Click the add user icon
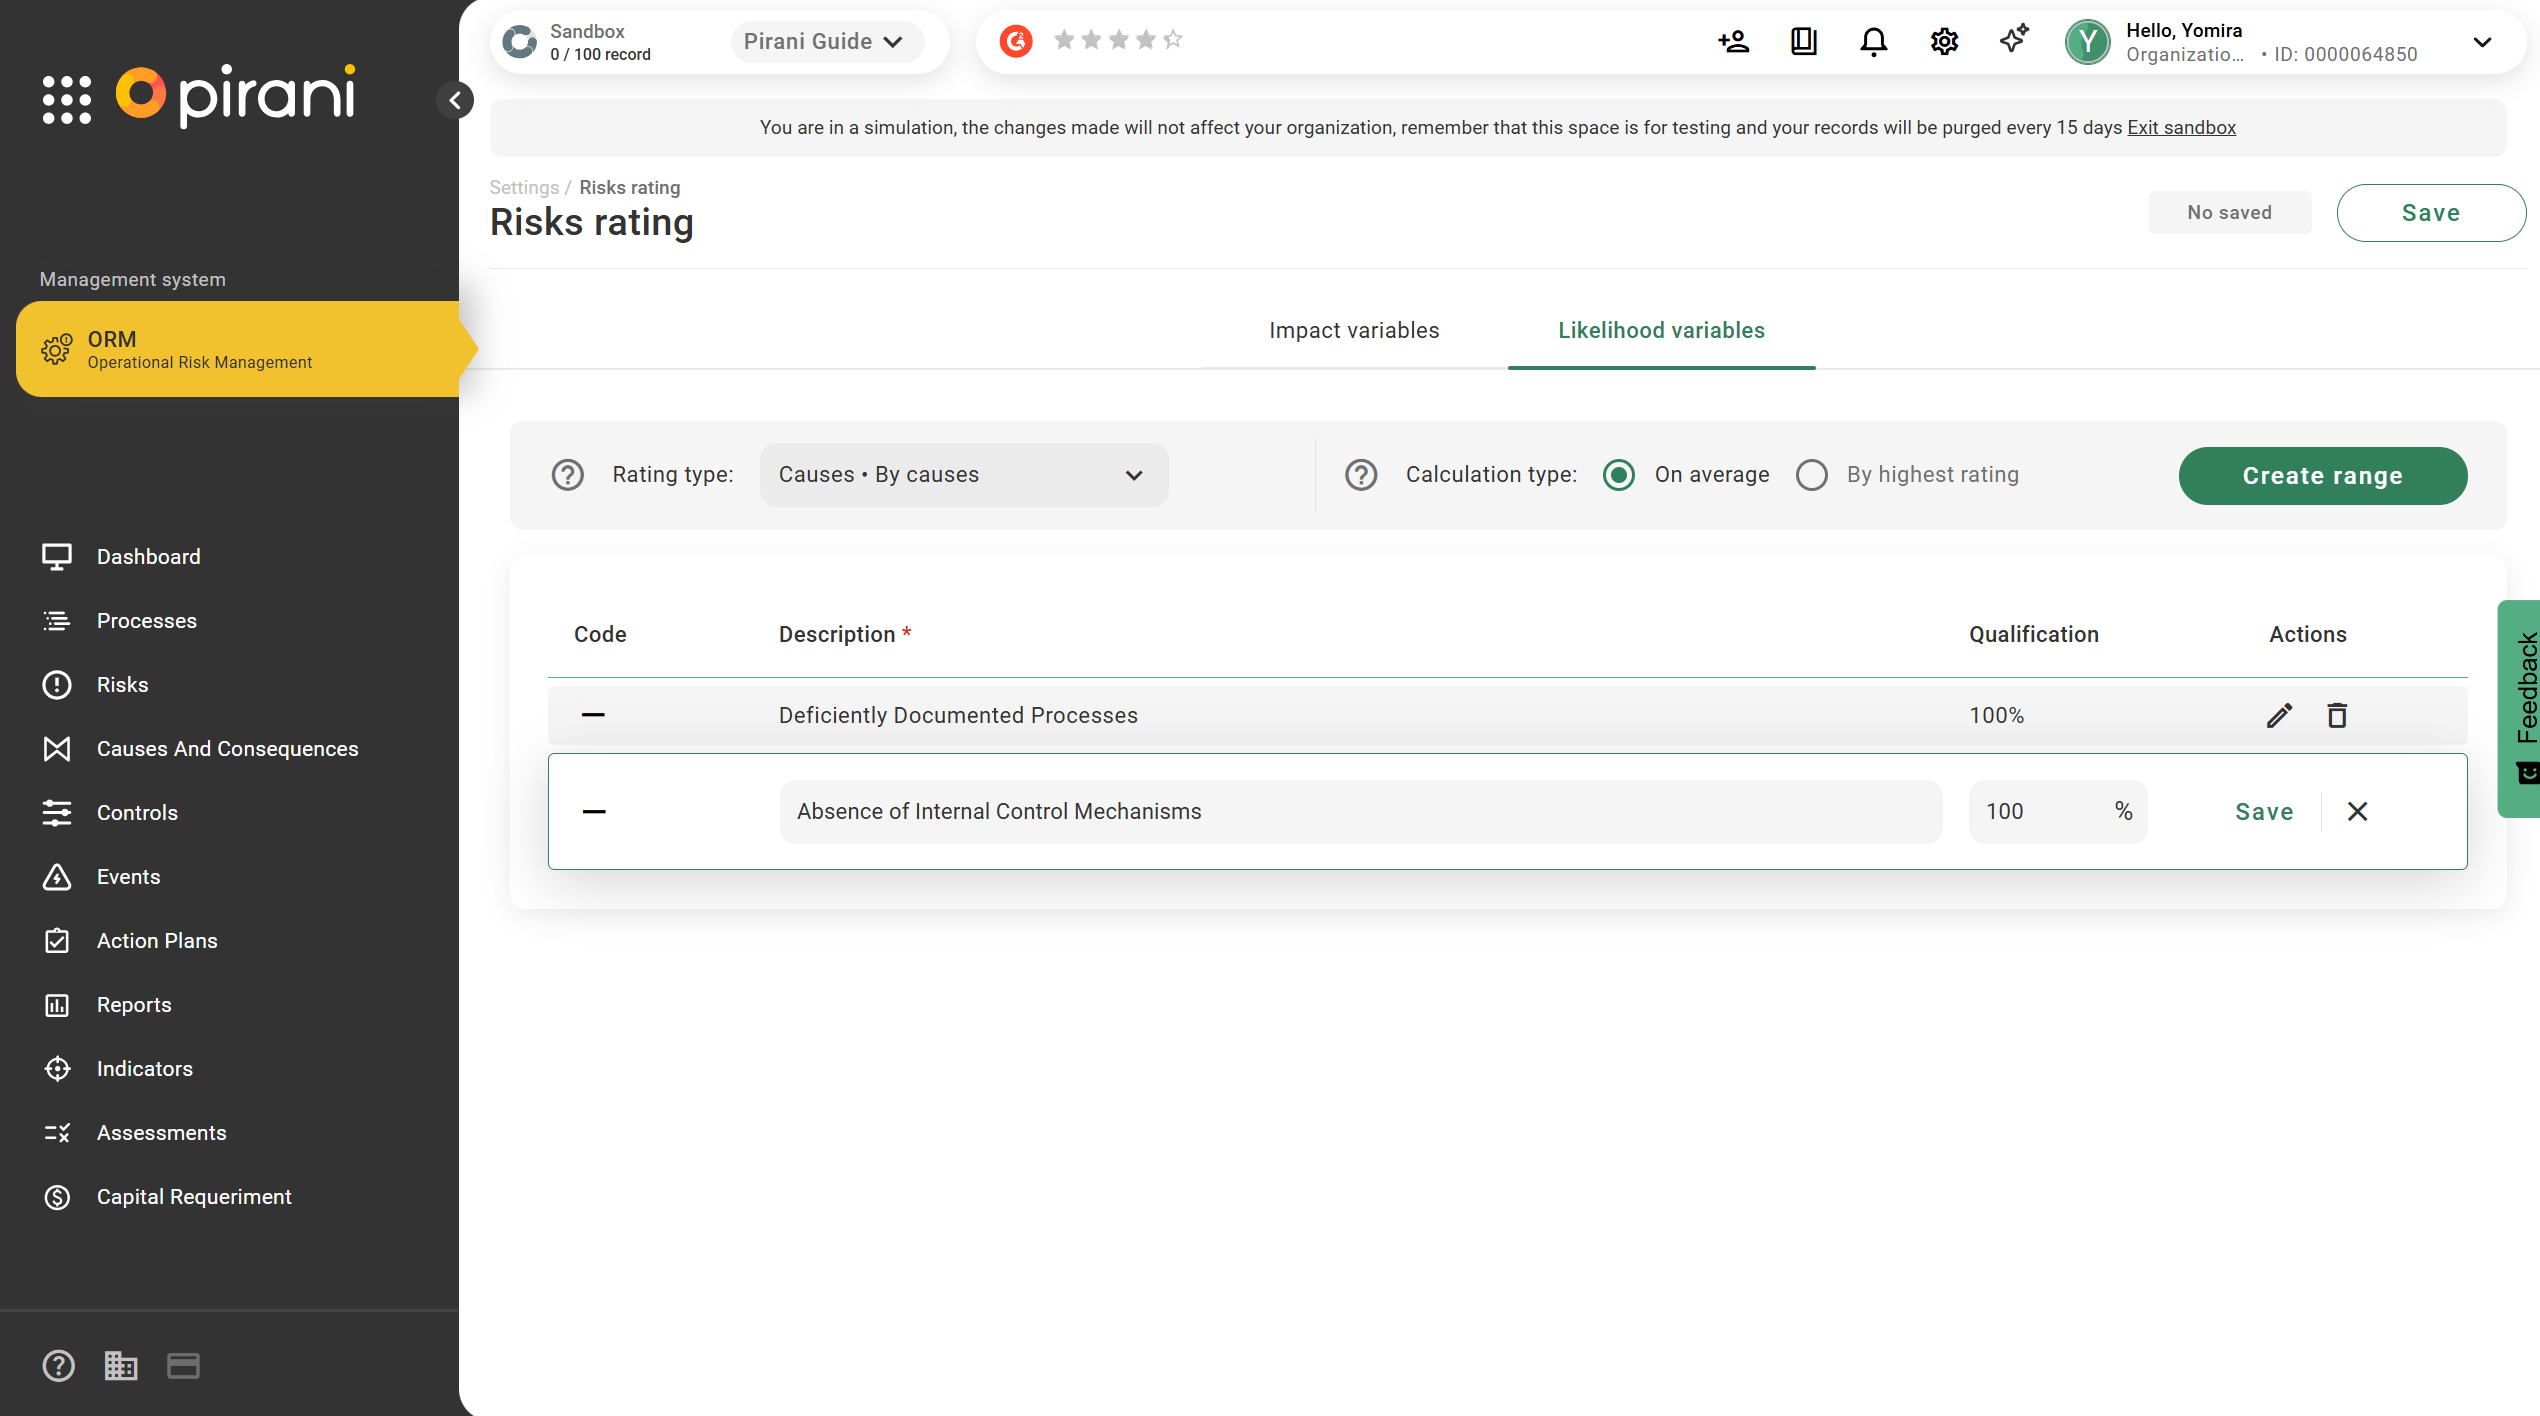Viewport: 2540px width, 1416px height. coord(1733,42)
